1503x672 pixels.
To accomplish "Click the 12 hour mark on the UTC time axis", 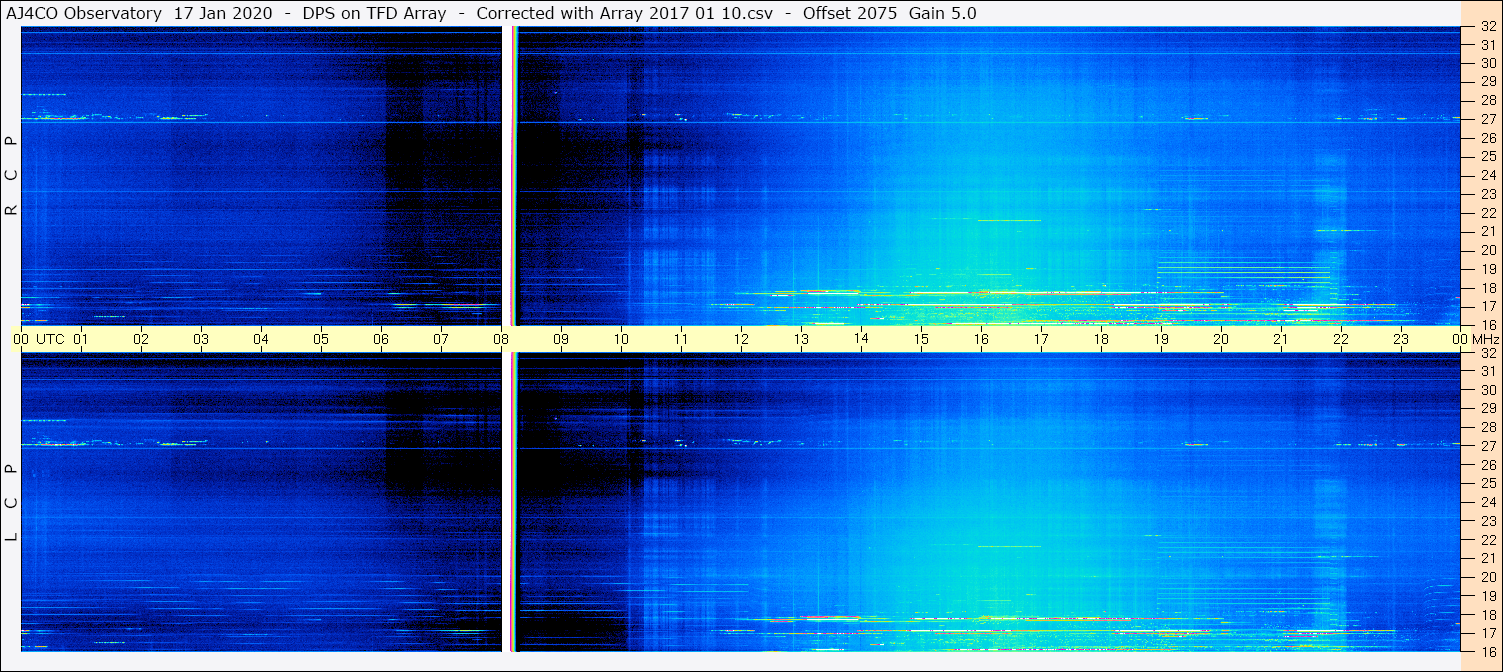I will point(741,339).
